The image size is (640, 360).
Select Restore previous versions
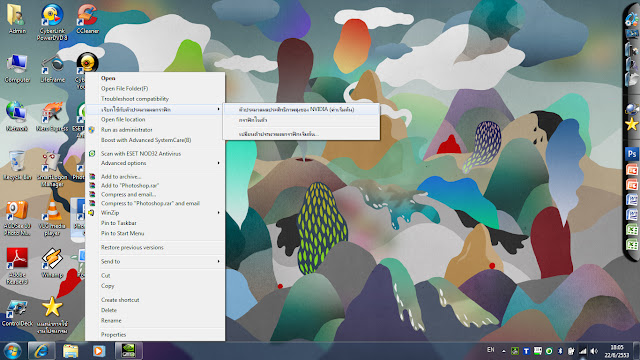(x=155, y=247)
